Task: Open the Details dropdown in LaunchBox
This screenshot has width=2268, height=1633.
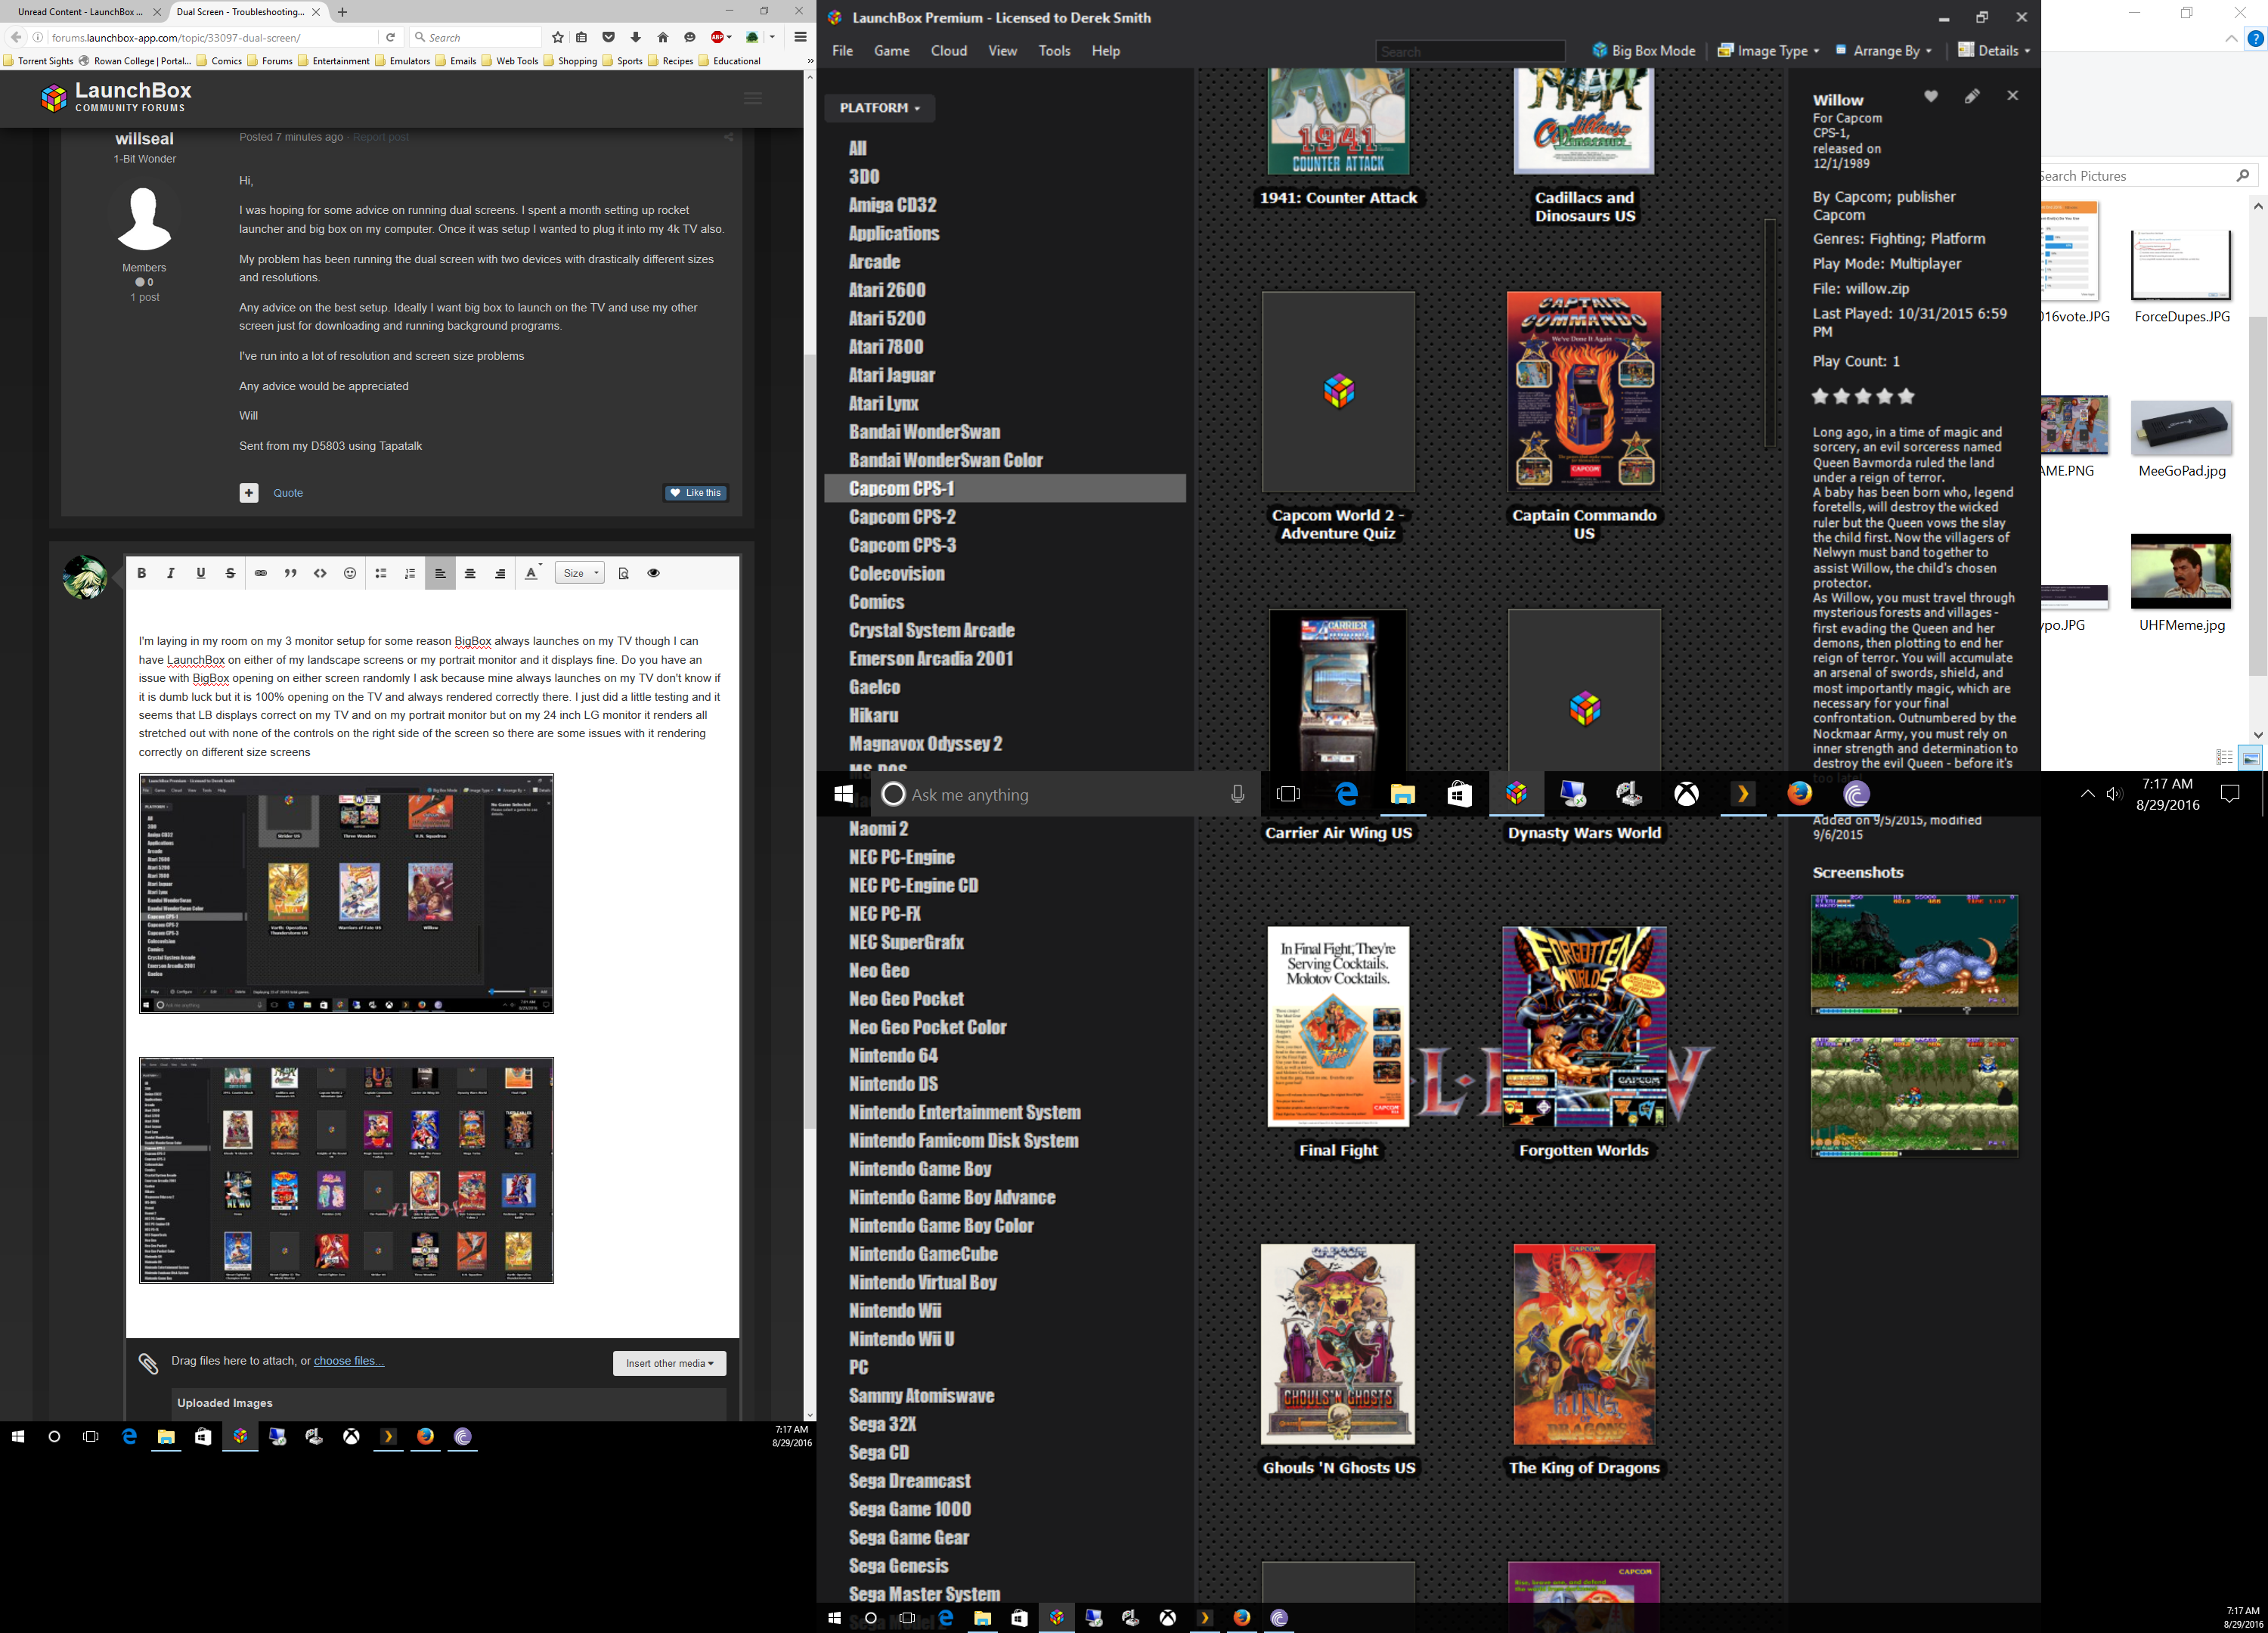Action: coord(1994,51)
